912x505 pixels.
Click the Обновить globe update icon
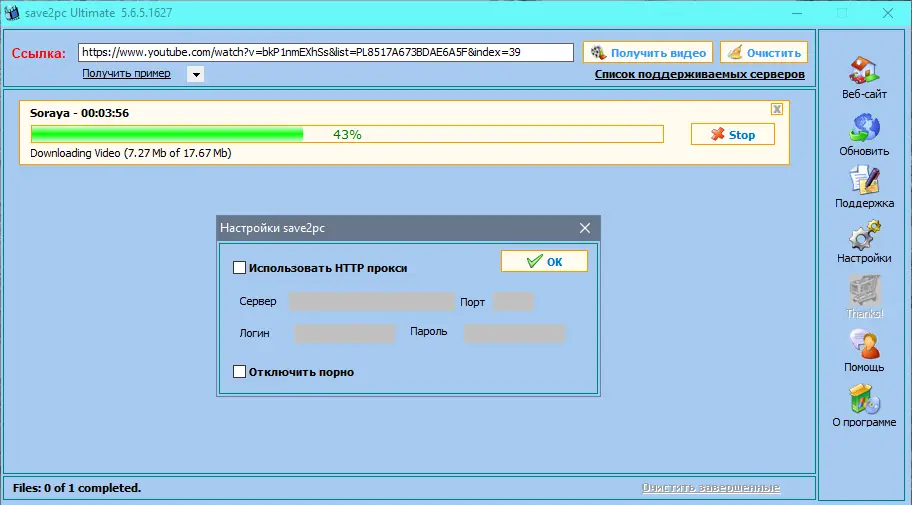[864, 128]
